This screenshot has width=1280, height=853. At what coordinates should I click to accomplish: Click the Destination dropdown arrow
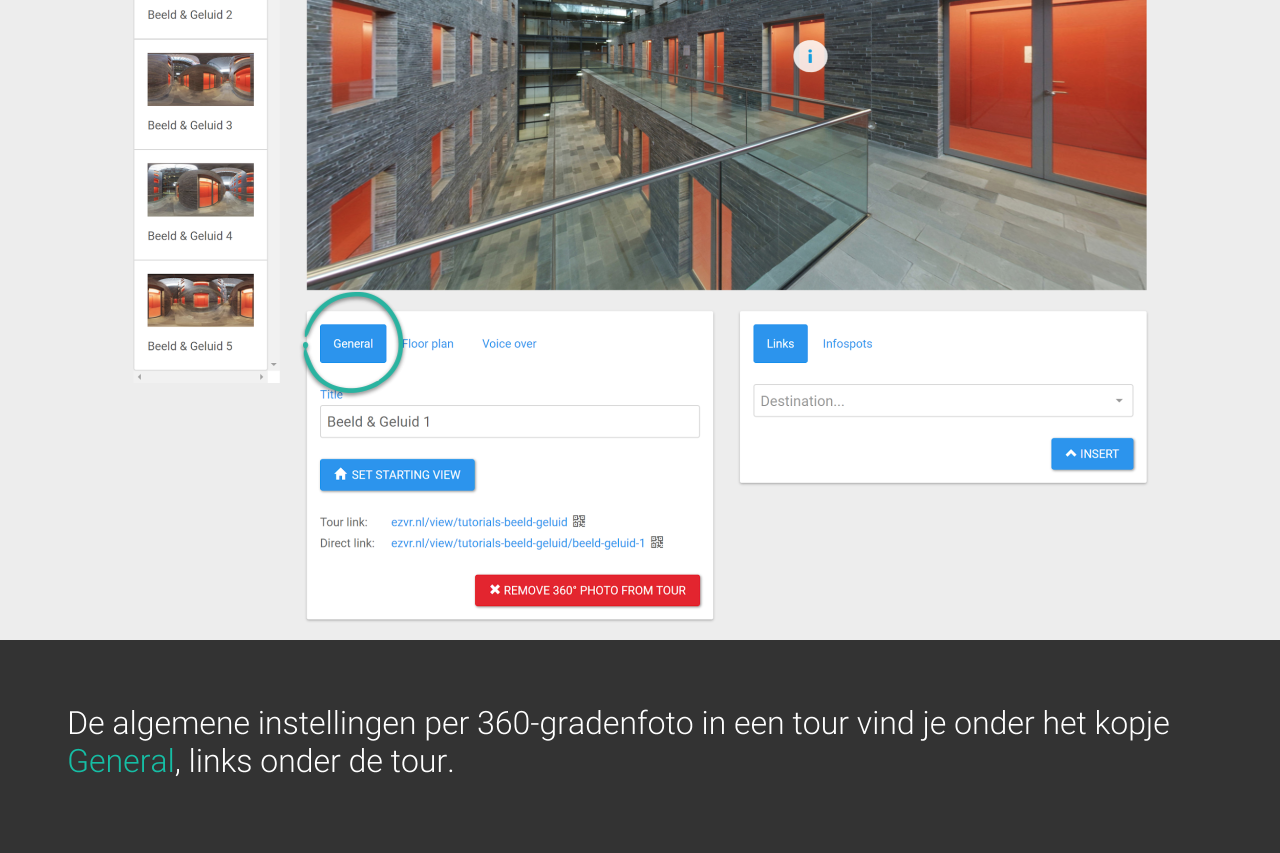pyautogui.click(x=1119, y=401)
